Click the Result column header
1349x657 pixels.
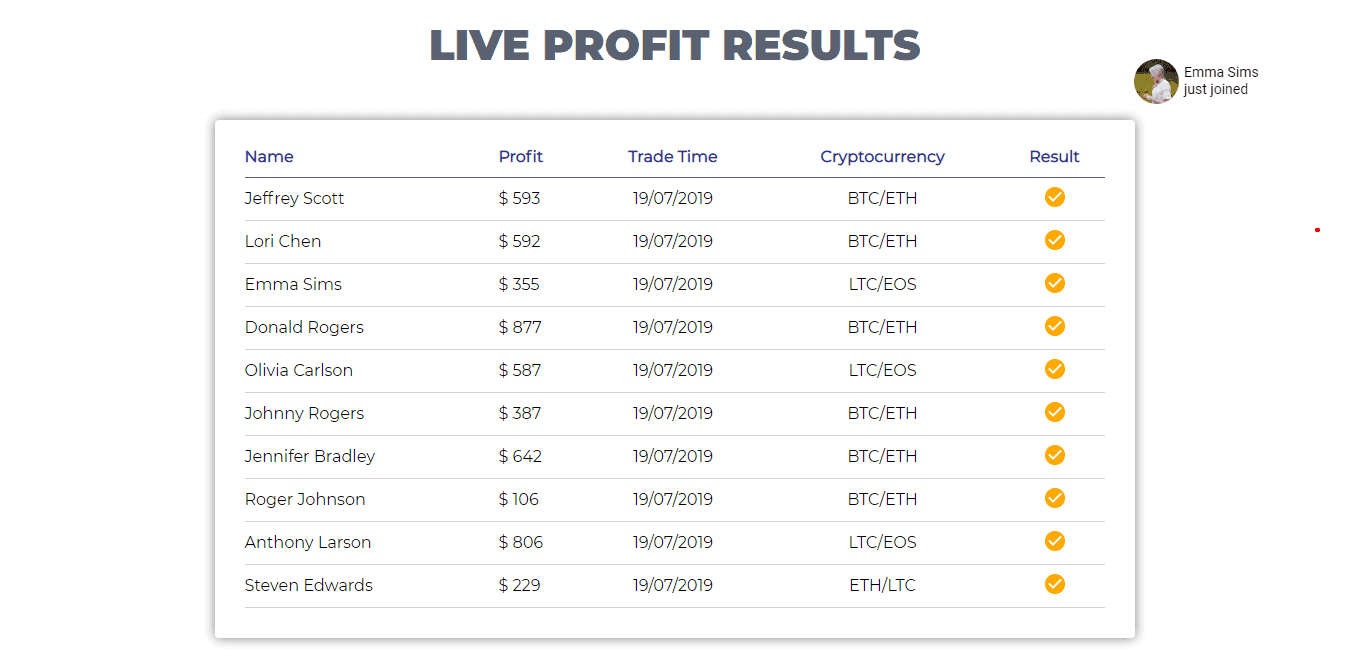click(x=1055, y=157)
